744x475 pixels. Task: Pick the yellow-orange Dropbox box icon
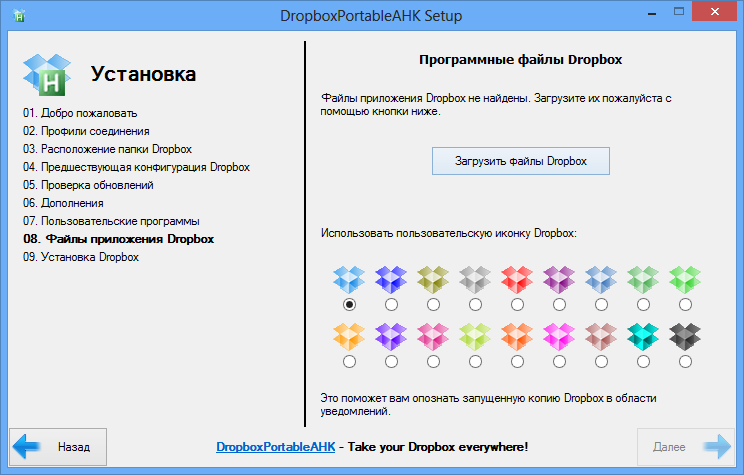coord(349,337)
